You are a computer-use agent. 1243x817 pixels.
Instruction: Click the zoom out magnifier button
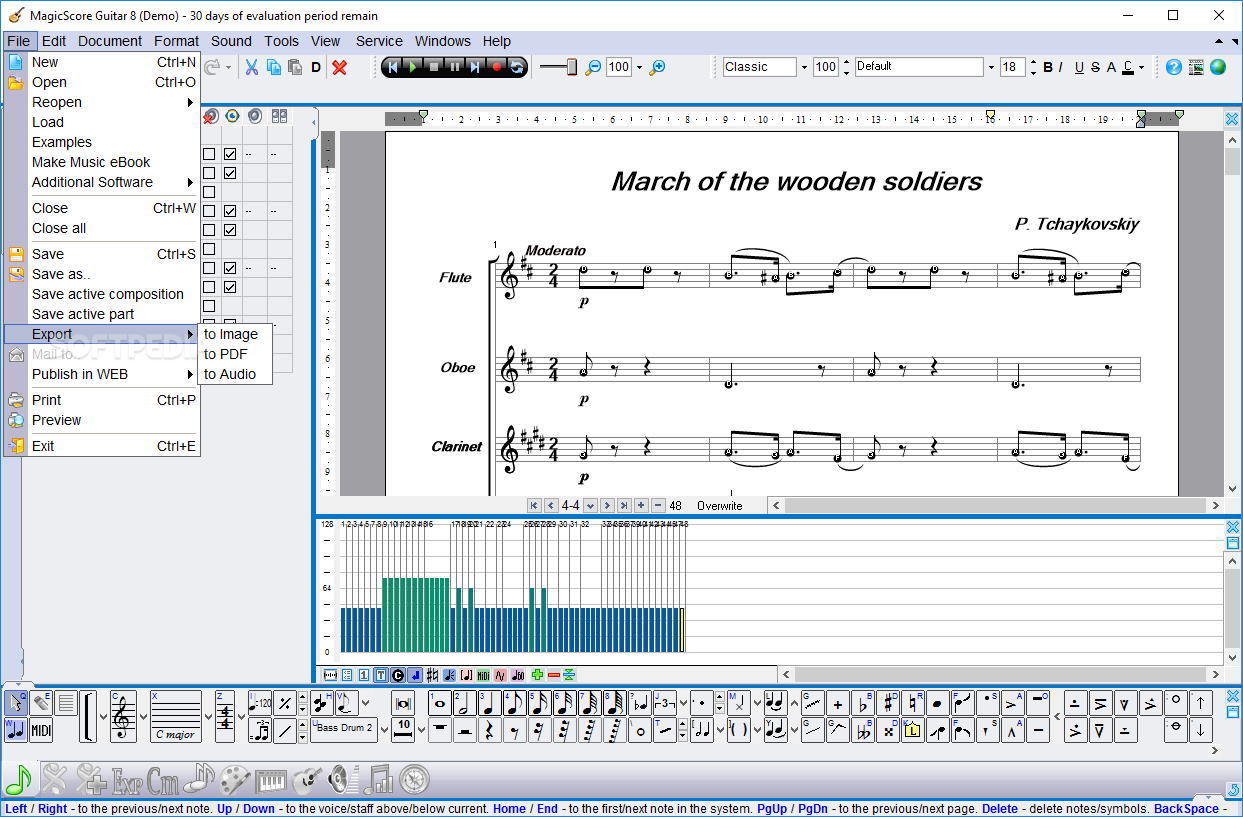(593, 67)
